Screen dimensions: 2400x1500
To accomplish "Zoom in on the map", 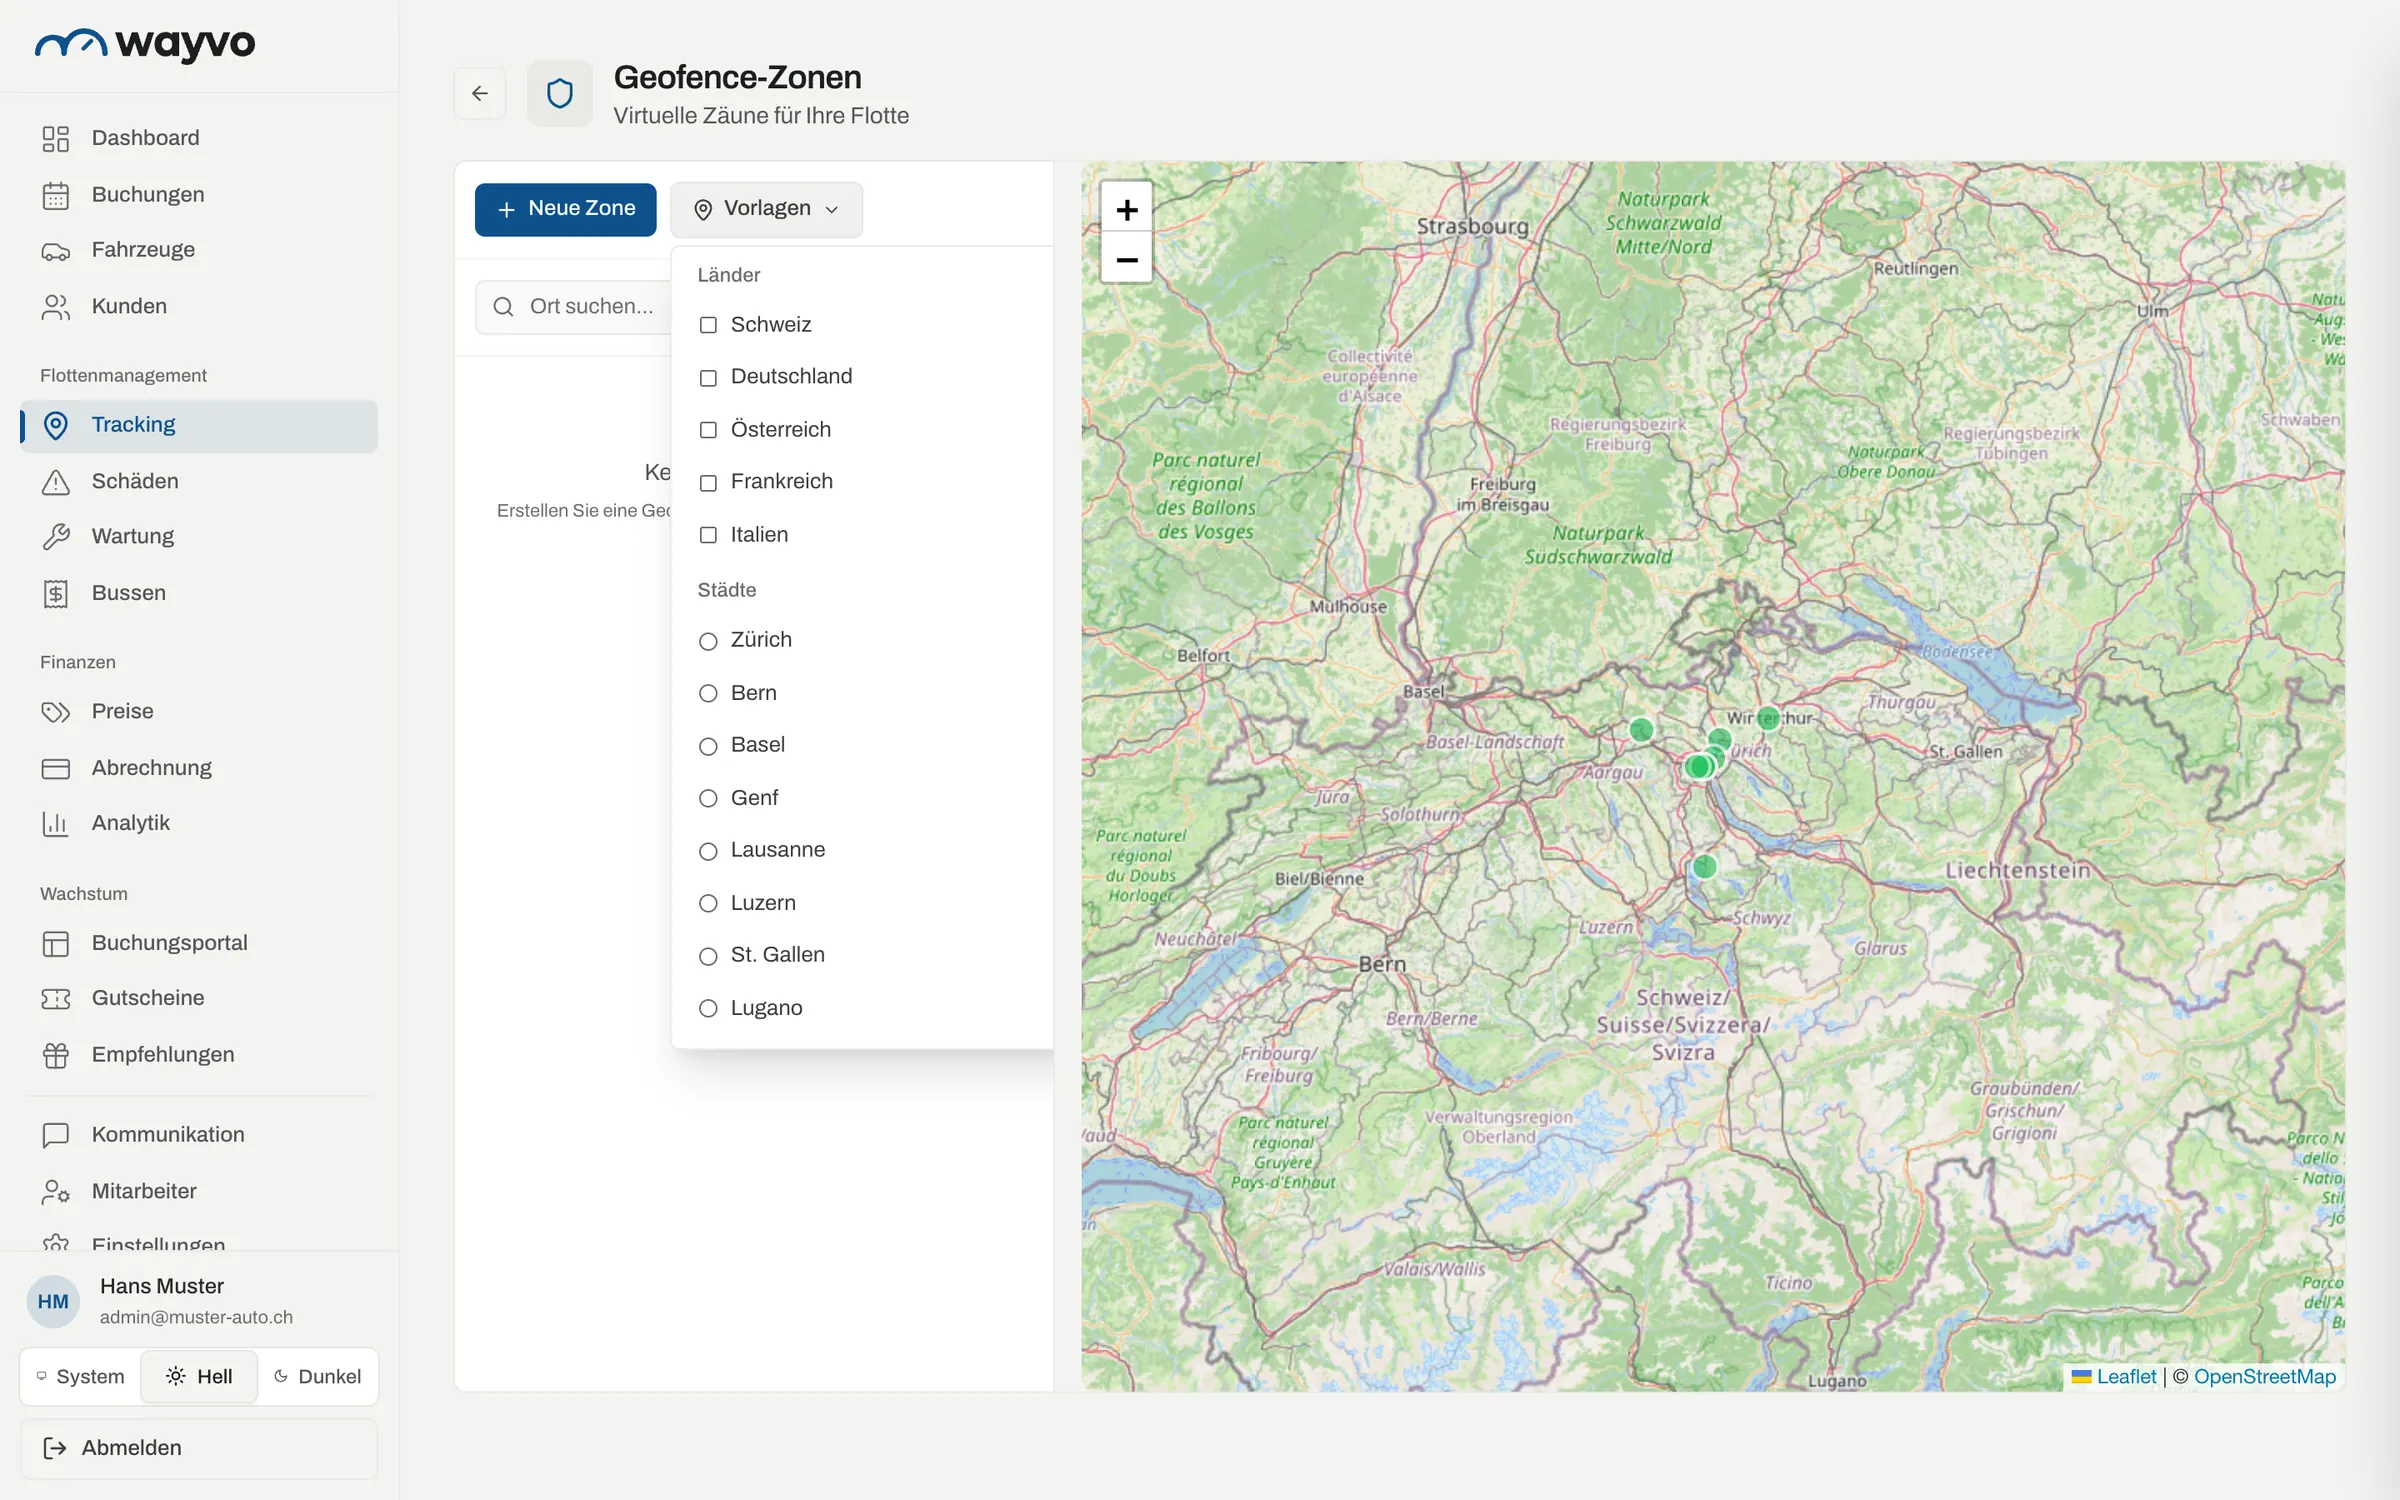I will [x=1127, y=209].
